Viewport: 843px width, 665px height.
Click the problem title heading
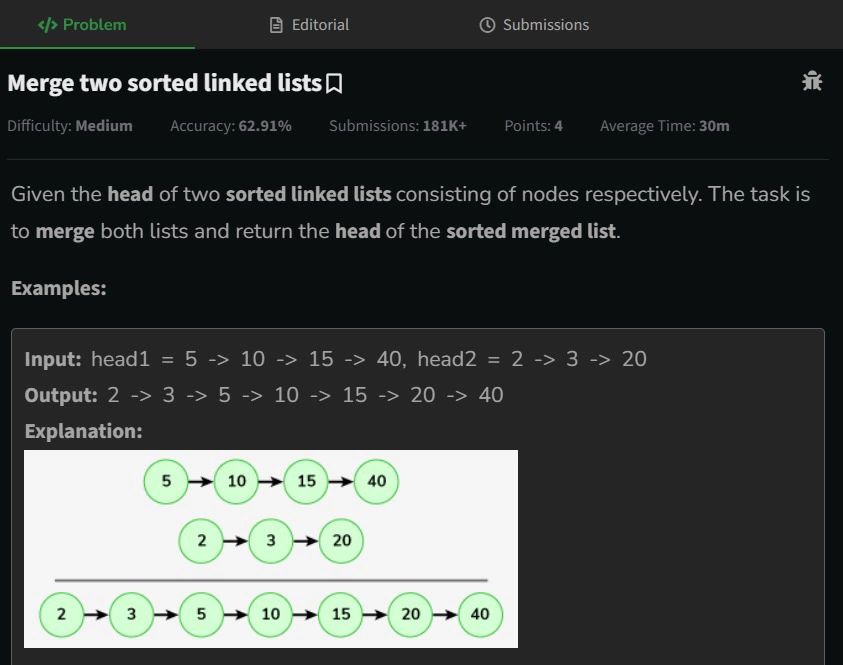click(x=165, y=83)
